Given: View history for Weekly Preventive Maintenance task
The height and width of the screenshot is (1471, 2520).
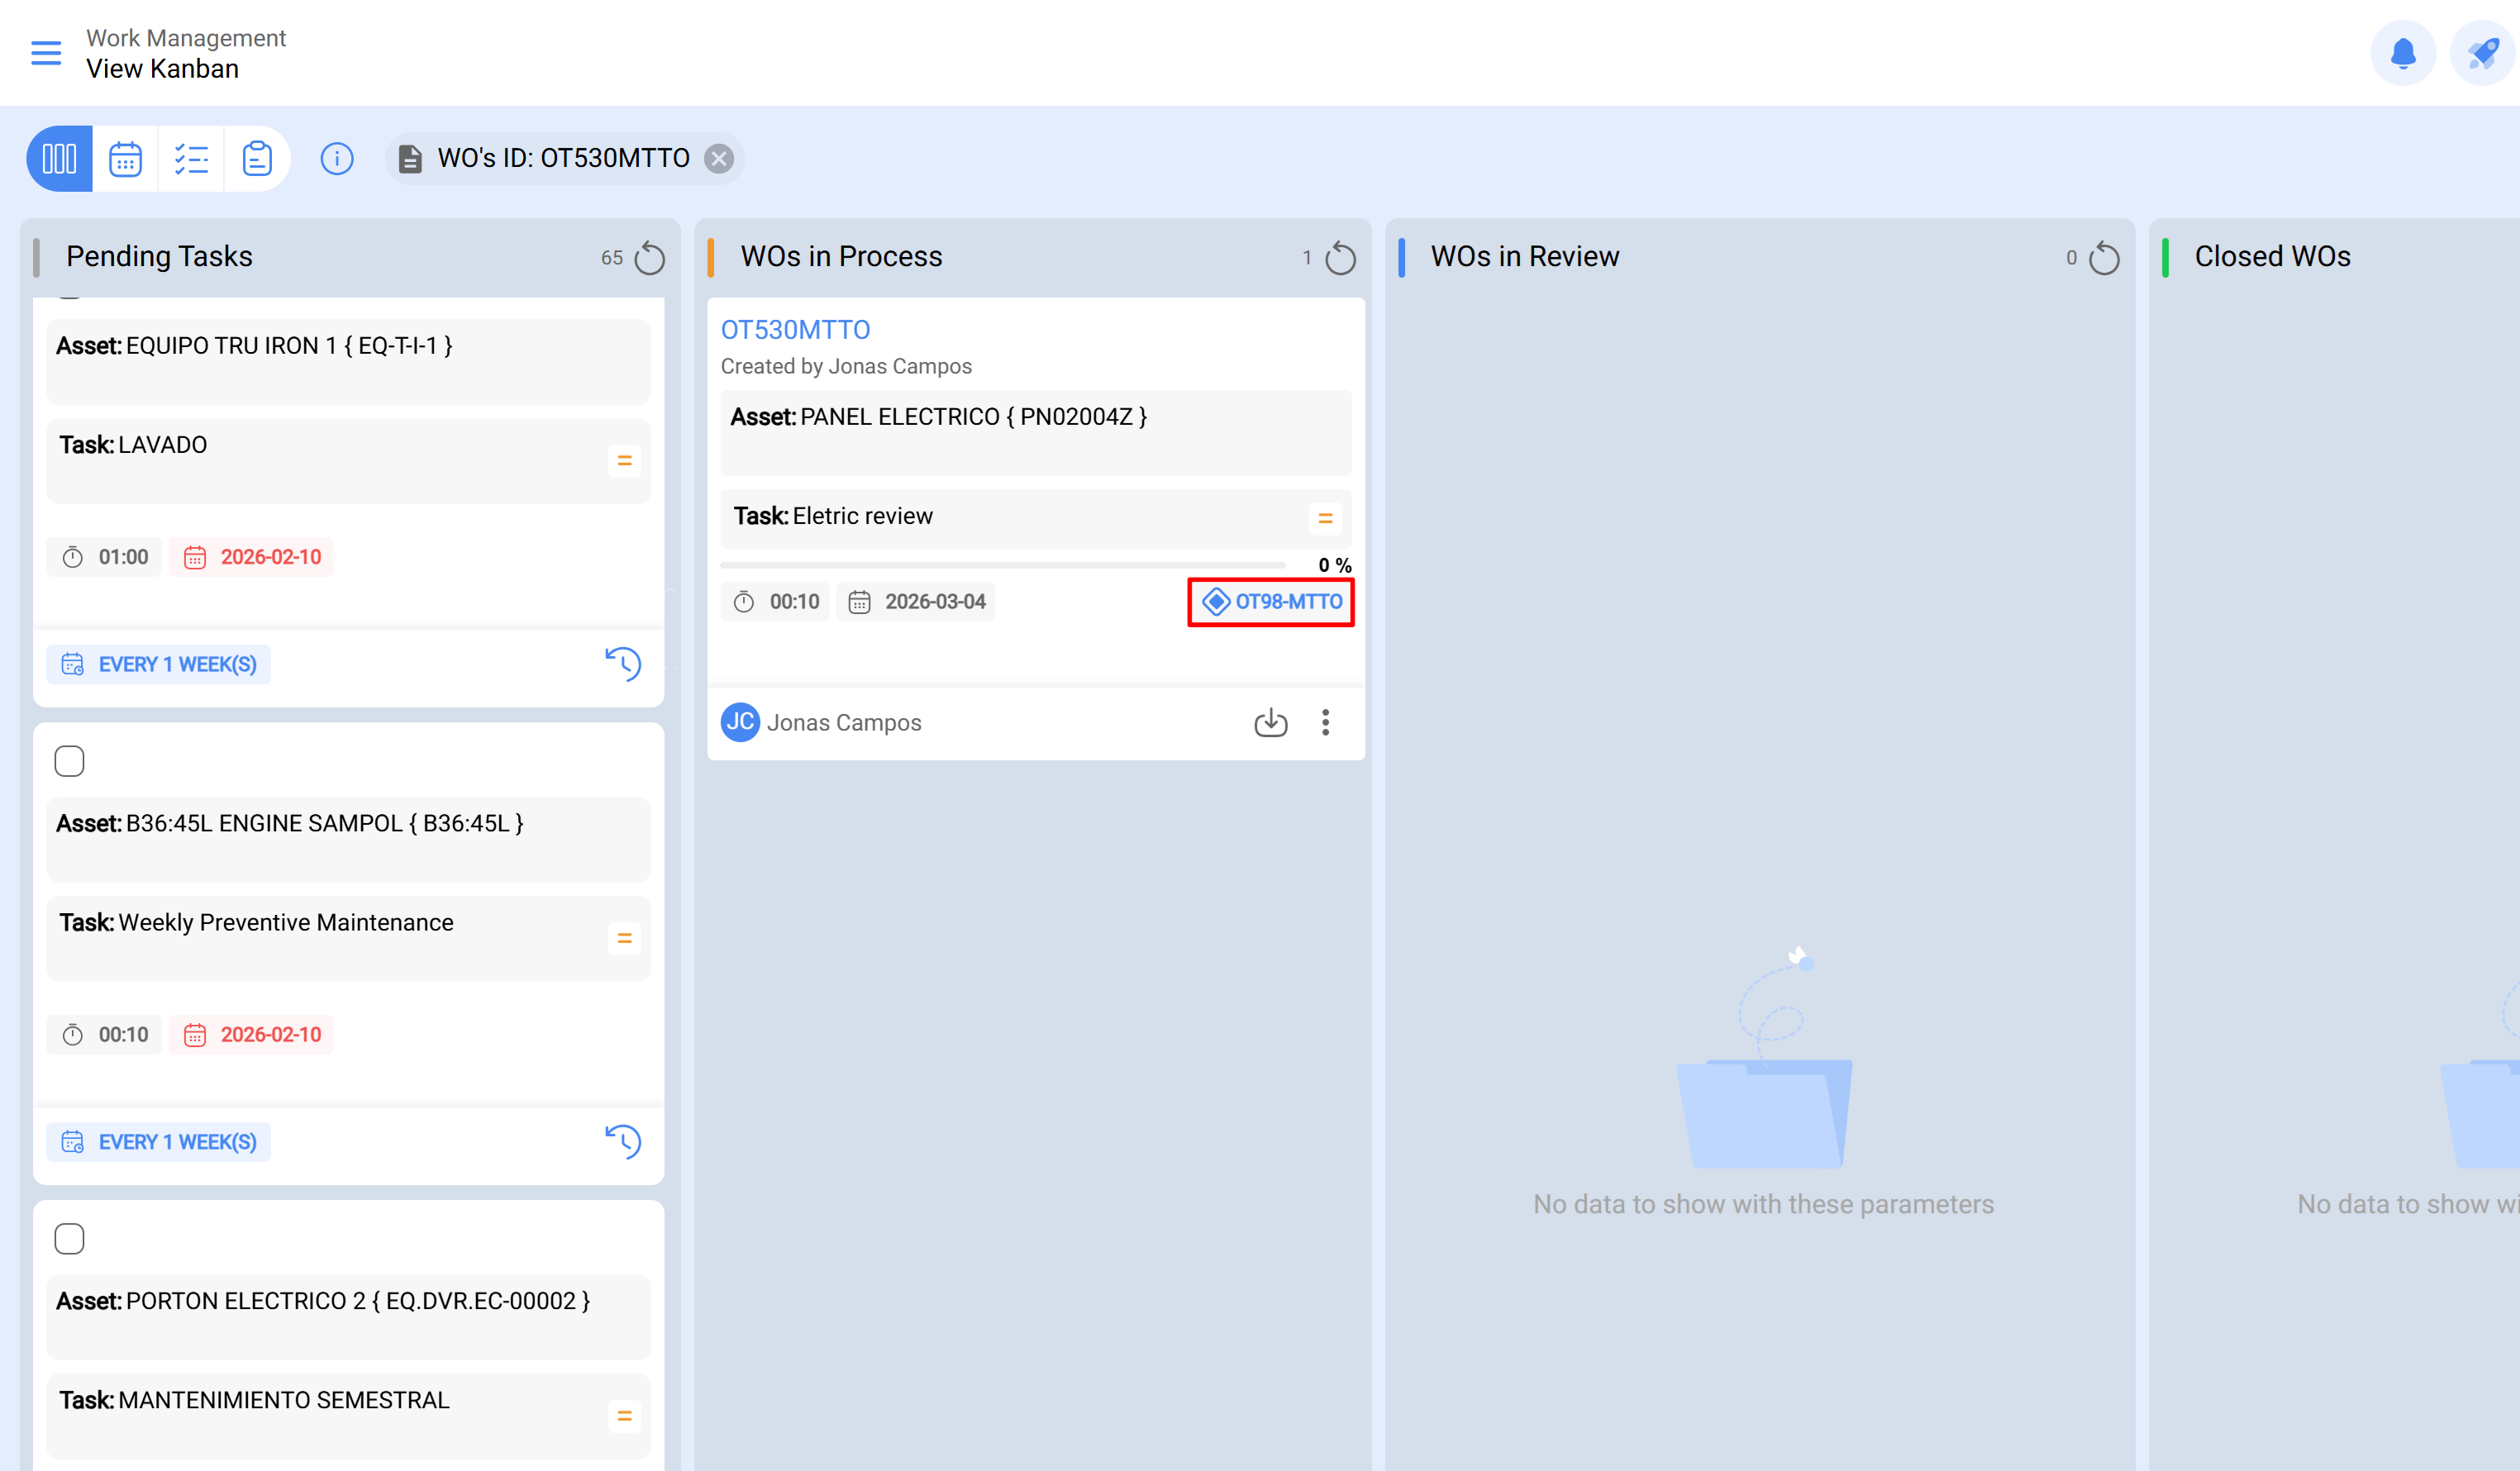Looking at the screenshot, I should click(x=622, y=1141).
